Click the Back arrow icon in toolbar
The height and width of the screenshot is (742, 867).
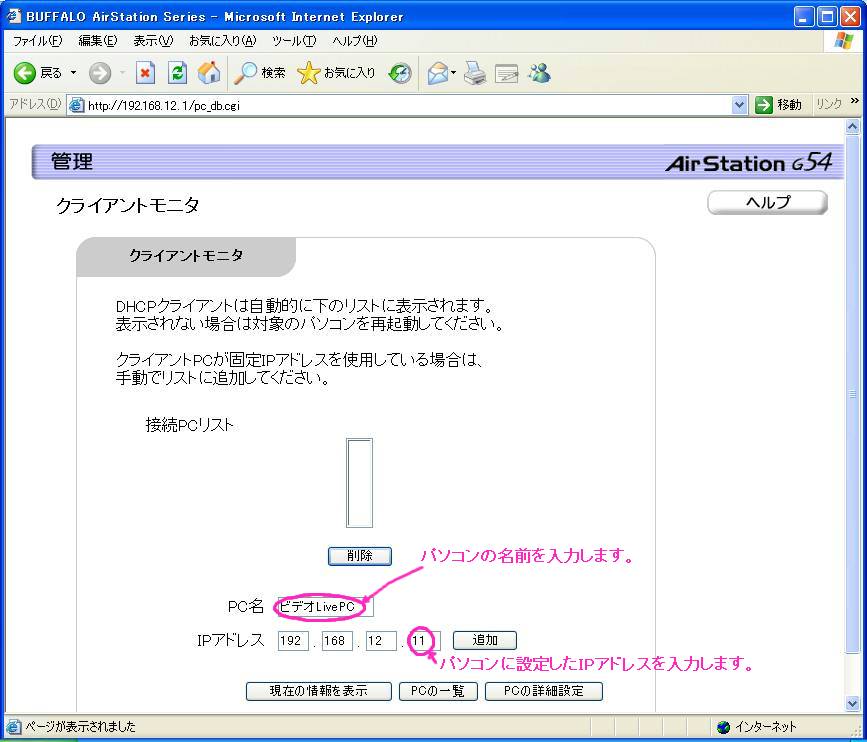point(25,73)
